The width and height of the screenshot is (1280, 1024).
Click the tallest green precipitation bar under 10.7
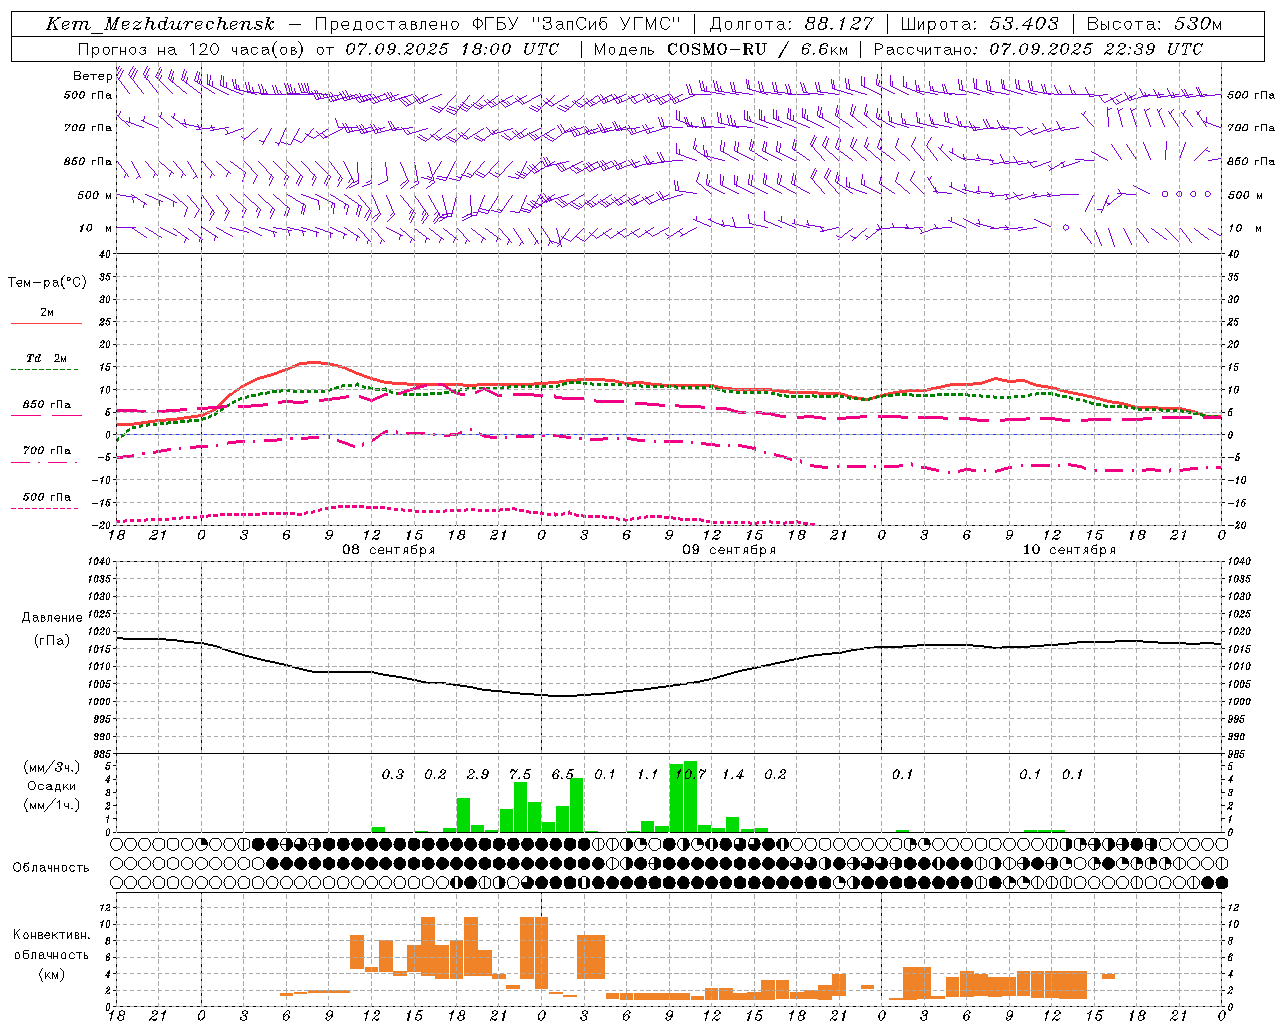pos(691,796)
